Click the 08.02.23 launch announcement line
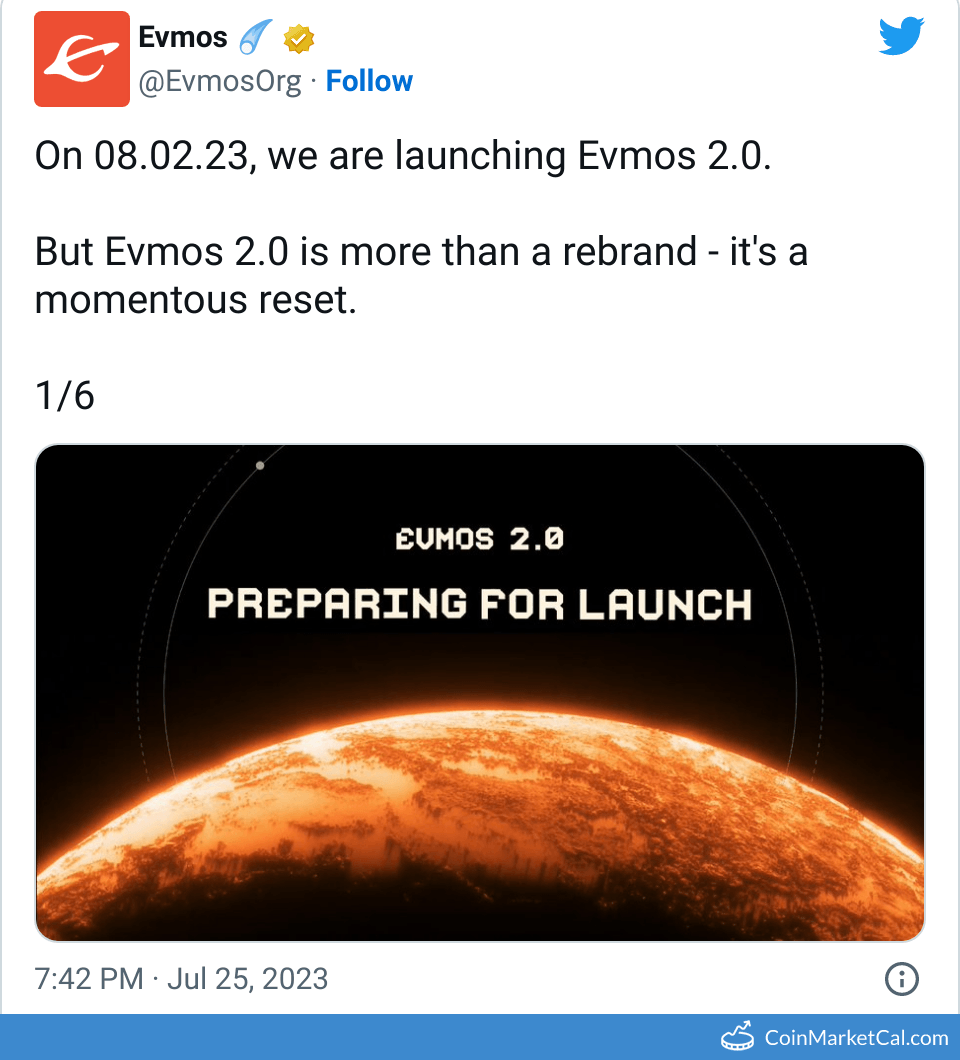Viewport: 960px width, 1060px height. [403, 155]
